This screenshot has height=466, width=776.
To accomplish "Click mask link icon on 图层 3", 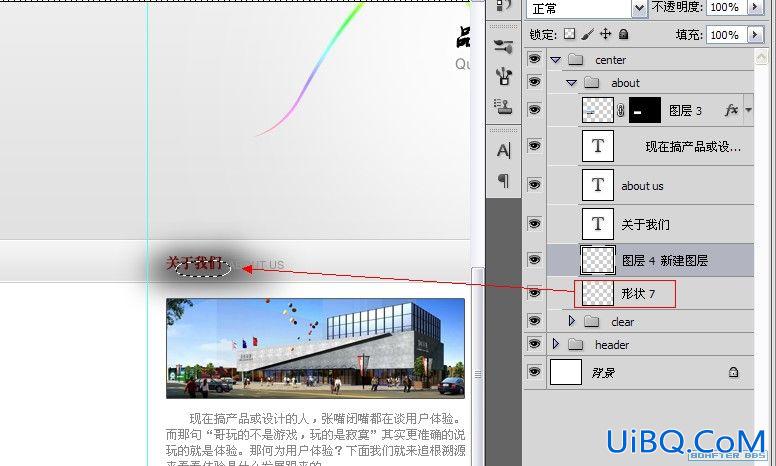I will 621,110.
